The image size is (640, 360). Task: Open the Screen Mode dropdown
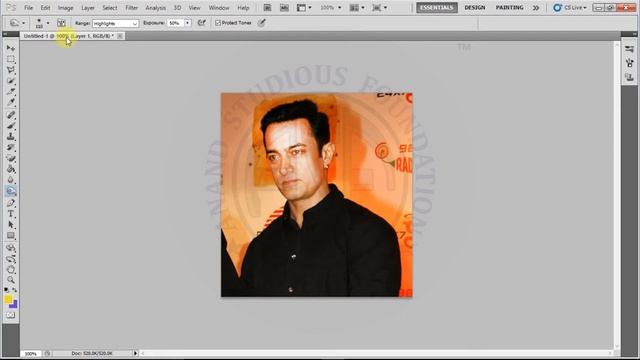(x=380, y=7)
